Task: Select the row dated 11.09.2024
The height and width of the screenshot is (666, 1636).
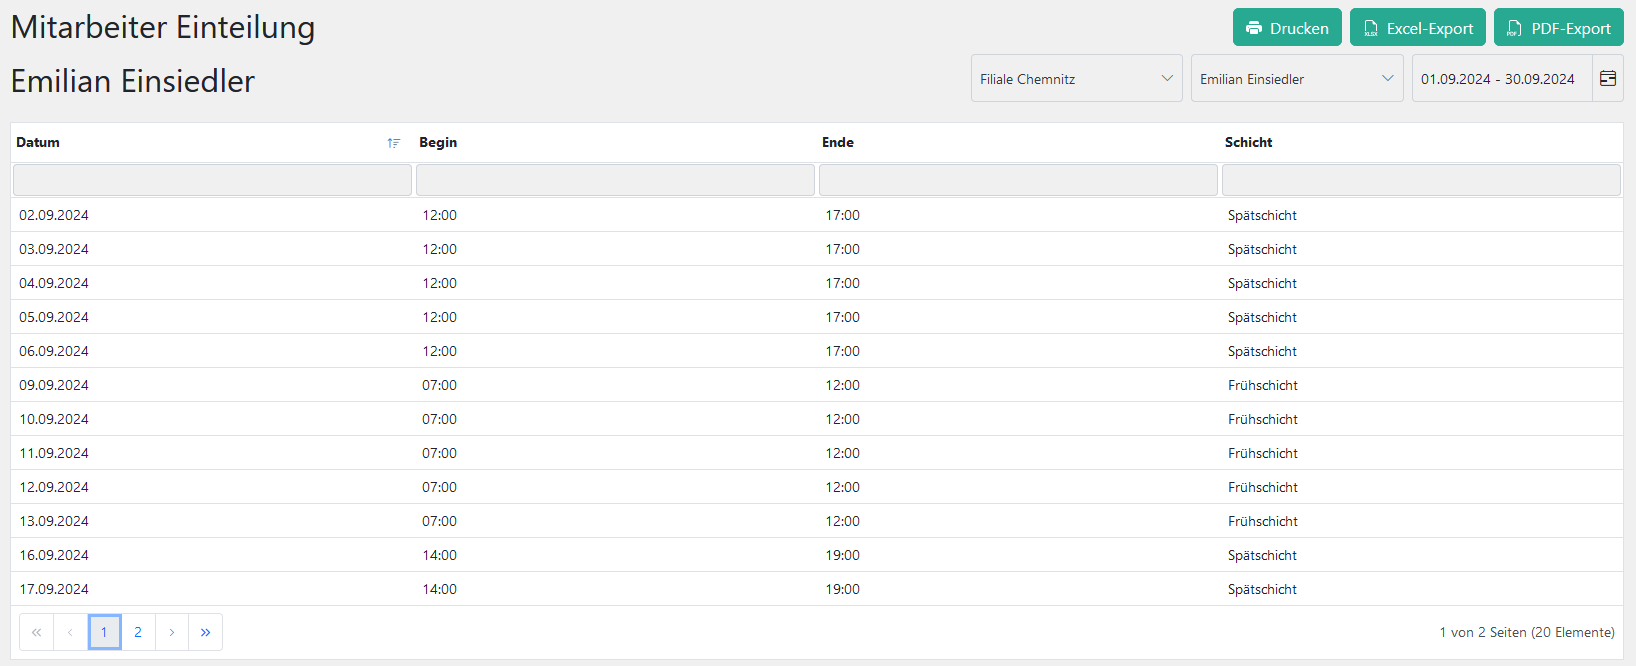Action: coord(817,453)
